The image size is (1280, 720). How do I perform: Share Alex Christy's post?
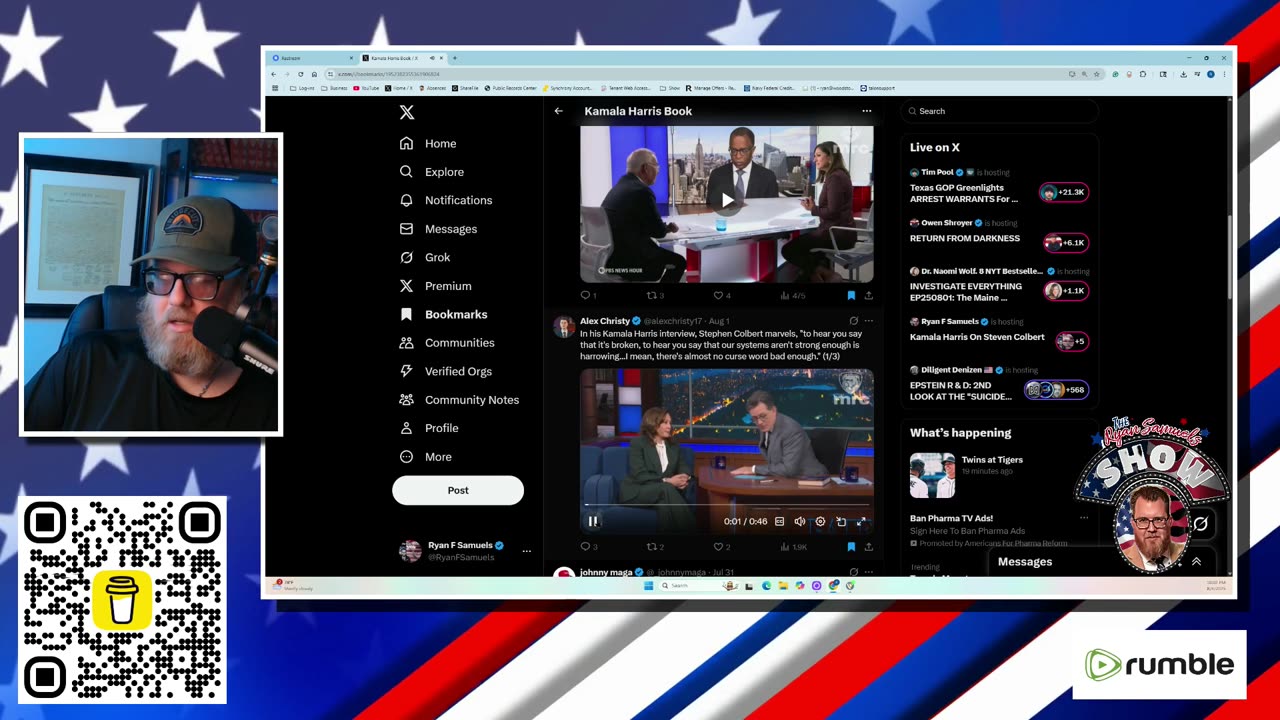tap(868, 547)
